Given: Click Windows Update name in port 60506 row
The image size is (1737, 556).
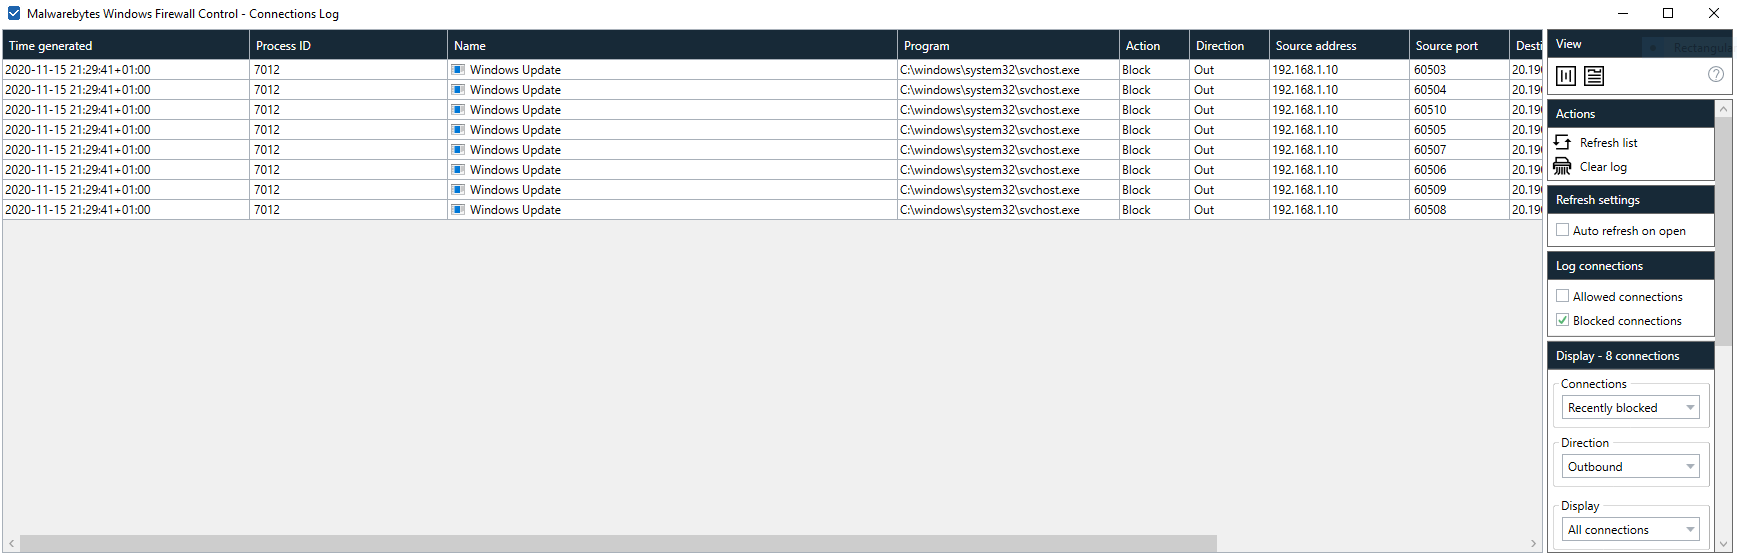Looking at the screenshot, I should point(515,170).
